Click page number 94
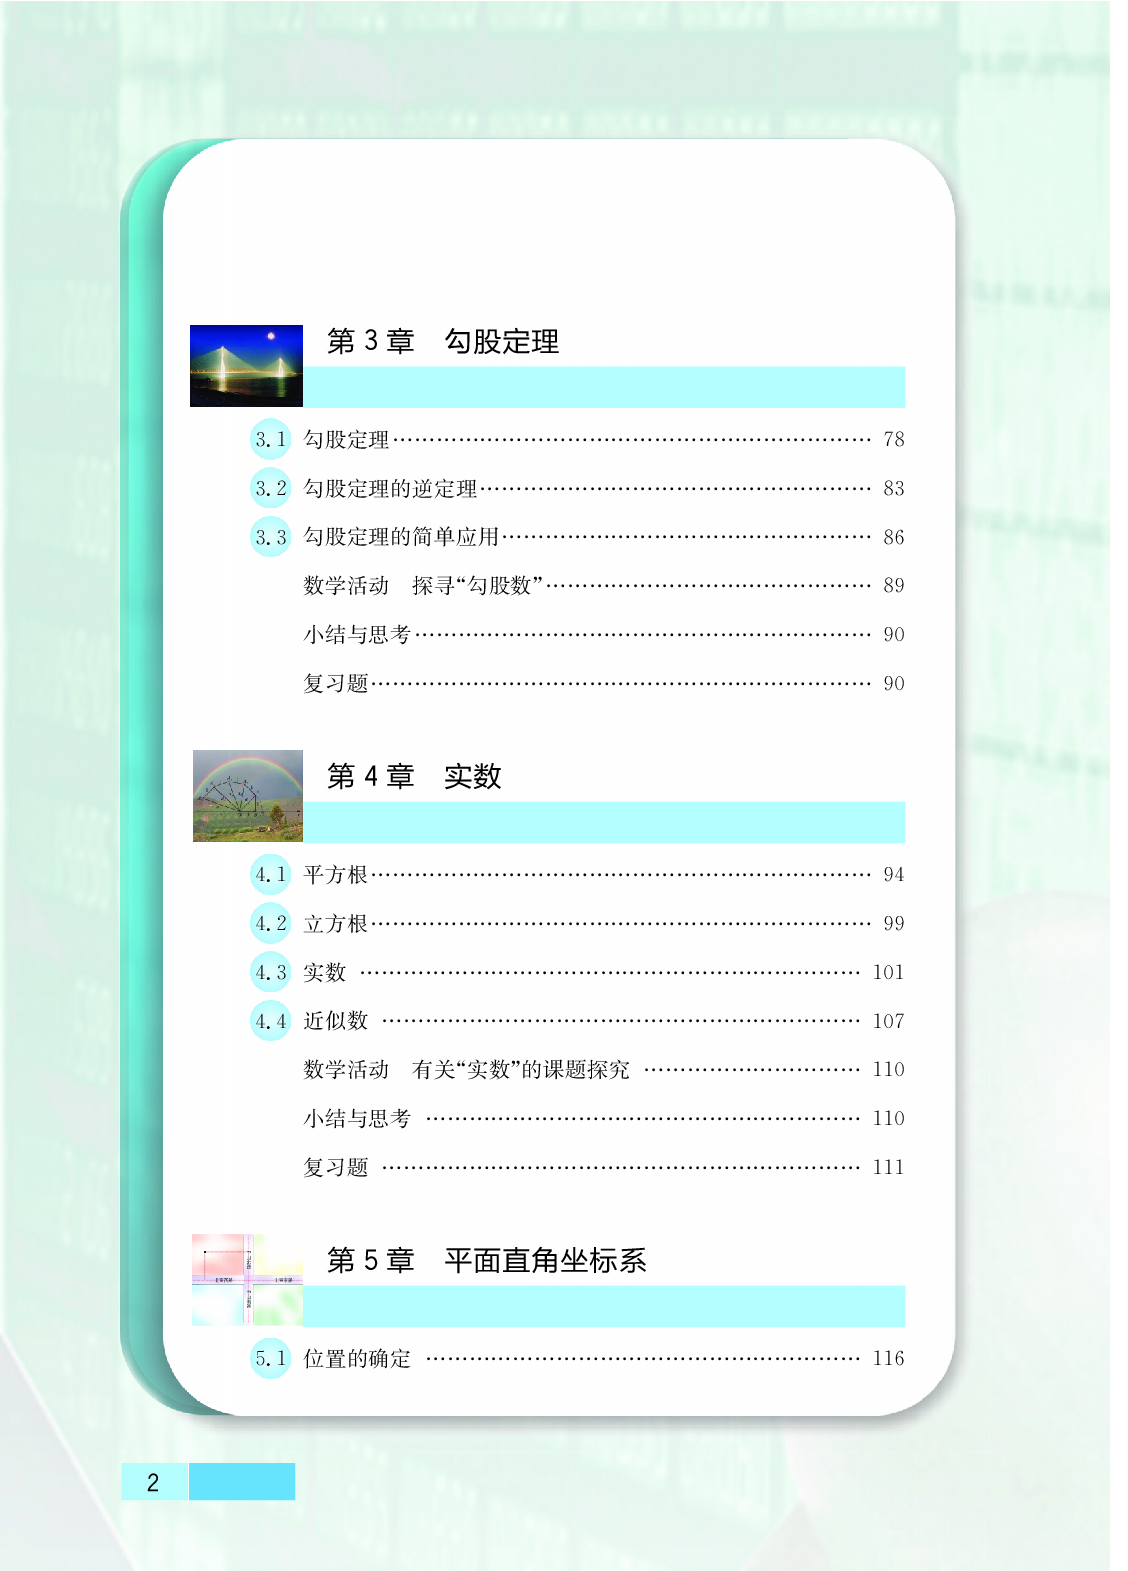This screenshot has width=1128, height=1571. [894, 874]
